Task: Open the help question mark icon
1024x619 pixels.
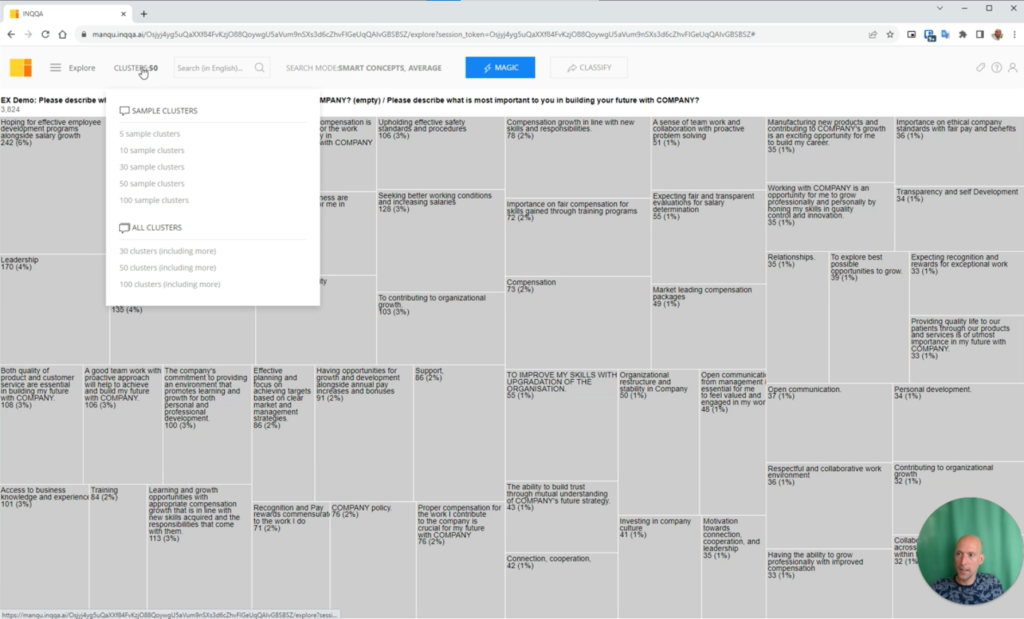Action: (x=997, y=67)
